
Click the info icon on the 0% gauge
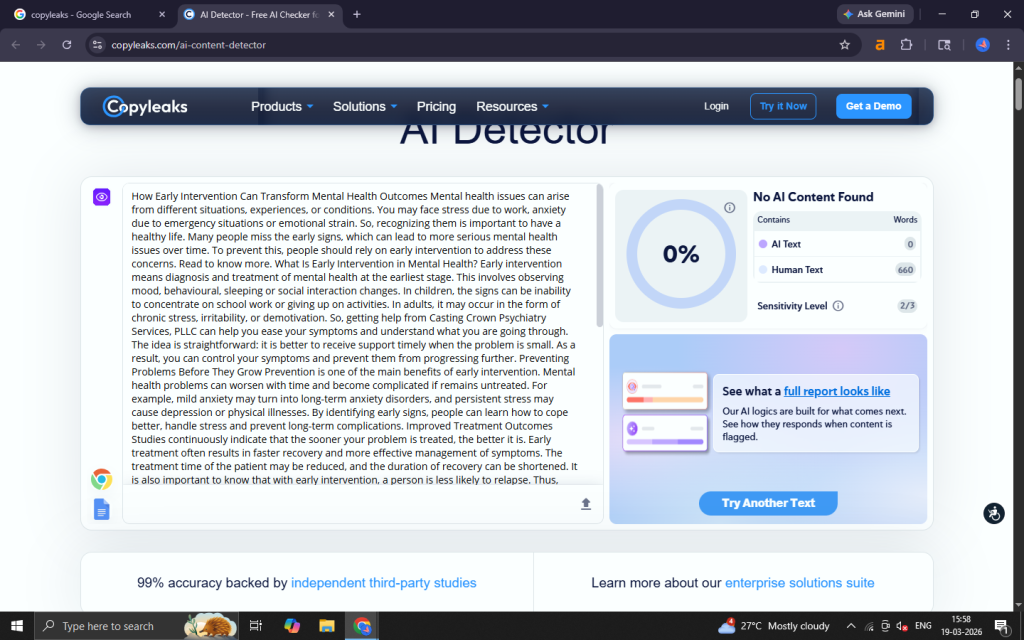[730, 208]
